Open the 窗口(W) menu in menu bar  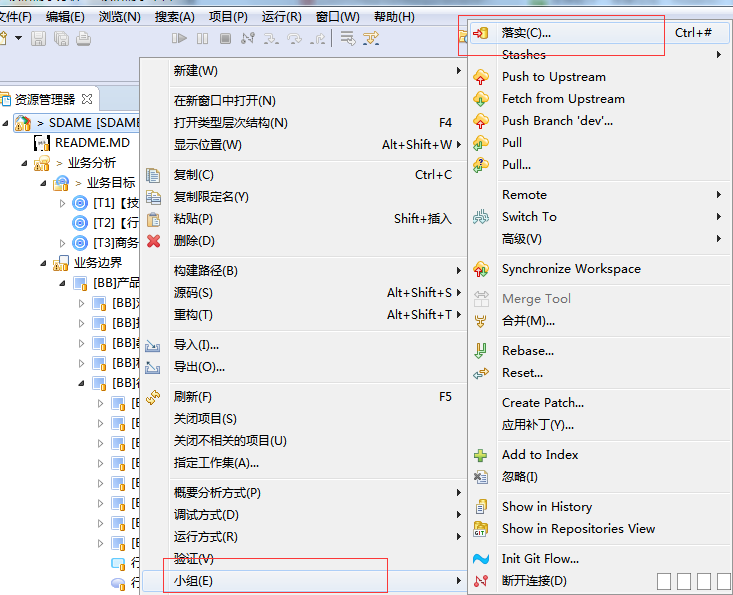(x=337, y=17)
